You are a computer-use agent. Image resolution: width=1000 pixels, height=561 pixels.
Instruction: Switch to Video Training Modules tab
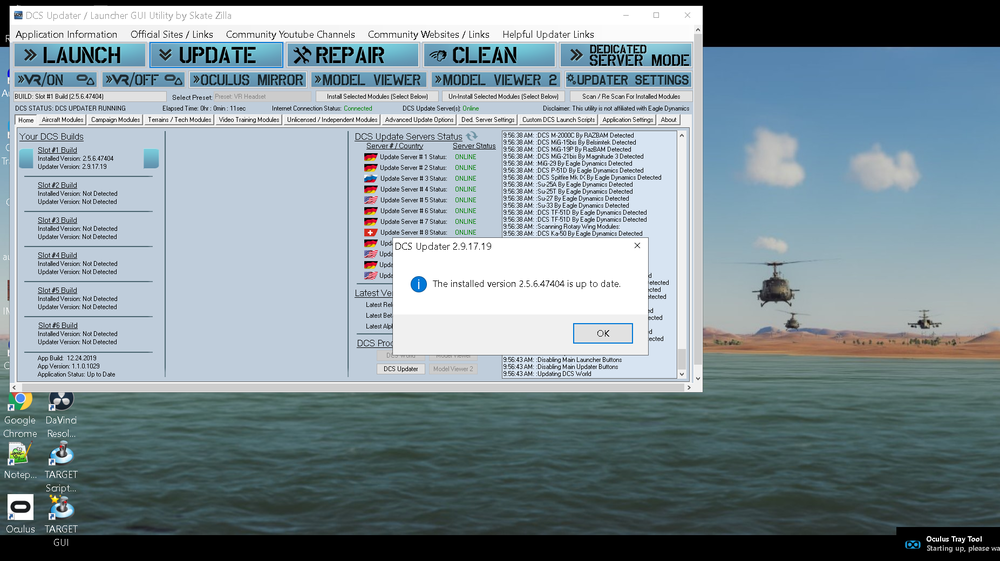[x=248, y=120]
